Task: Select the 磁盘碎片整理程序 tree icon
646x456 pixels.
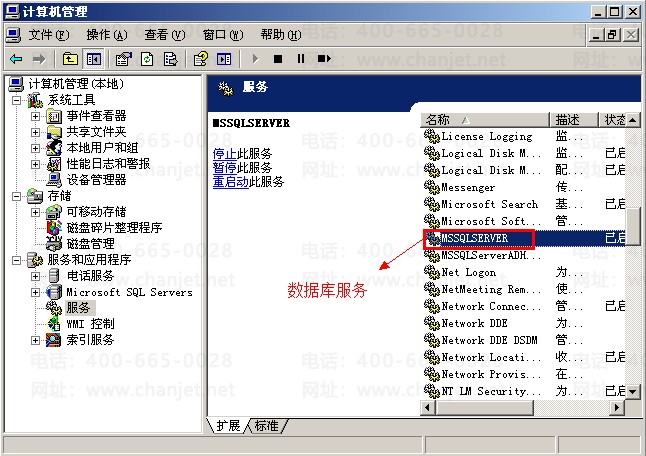Action: pos(54,228)
